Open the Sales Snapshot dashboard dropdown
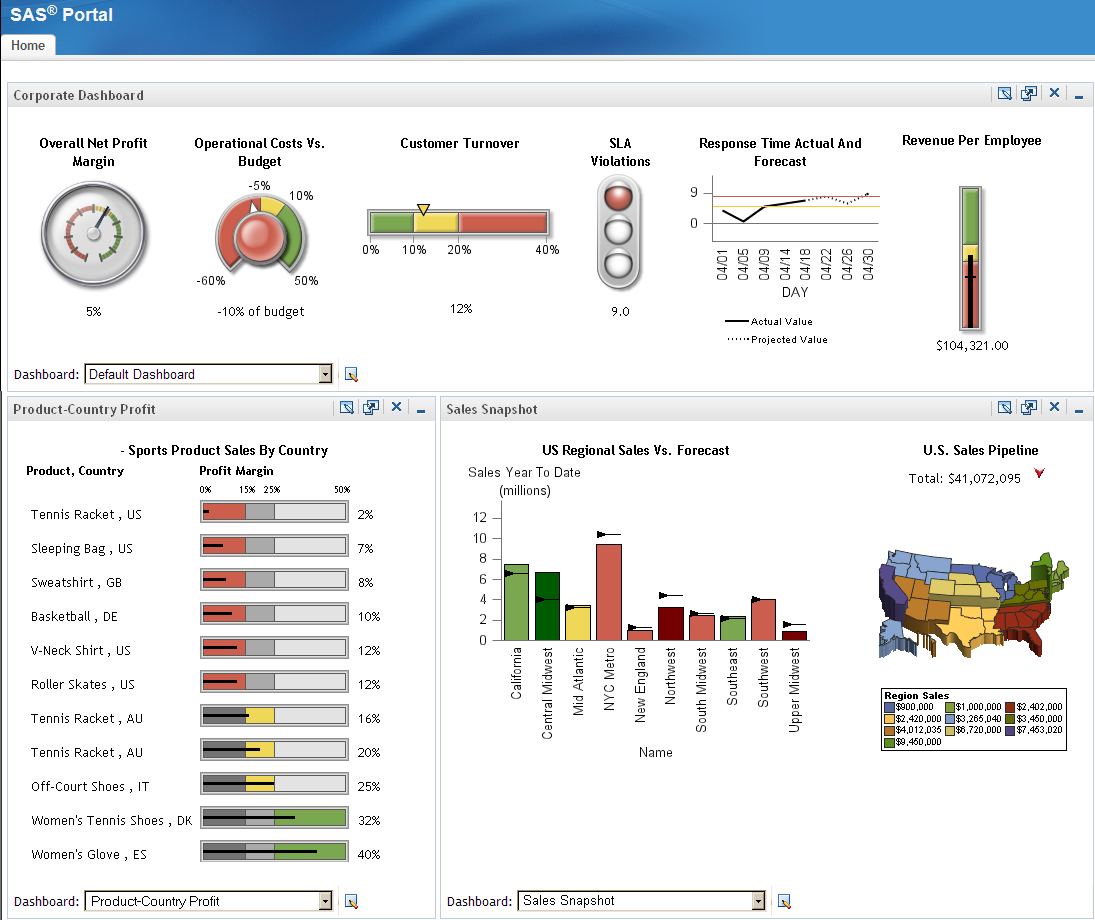1095x920 pixels. coord(758,901)
